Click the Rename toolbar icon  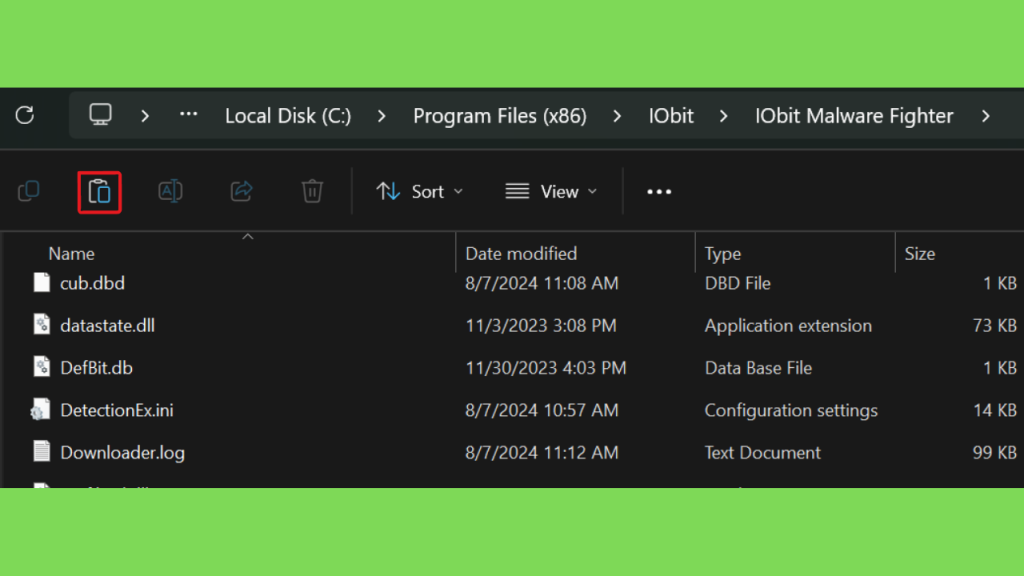[x=170, y=191]
